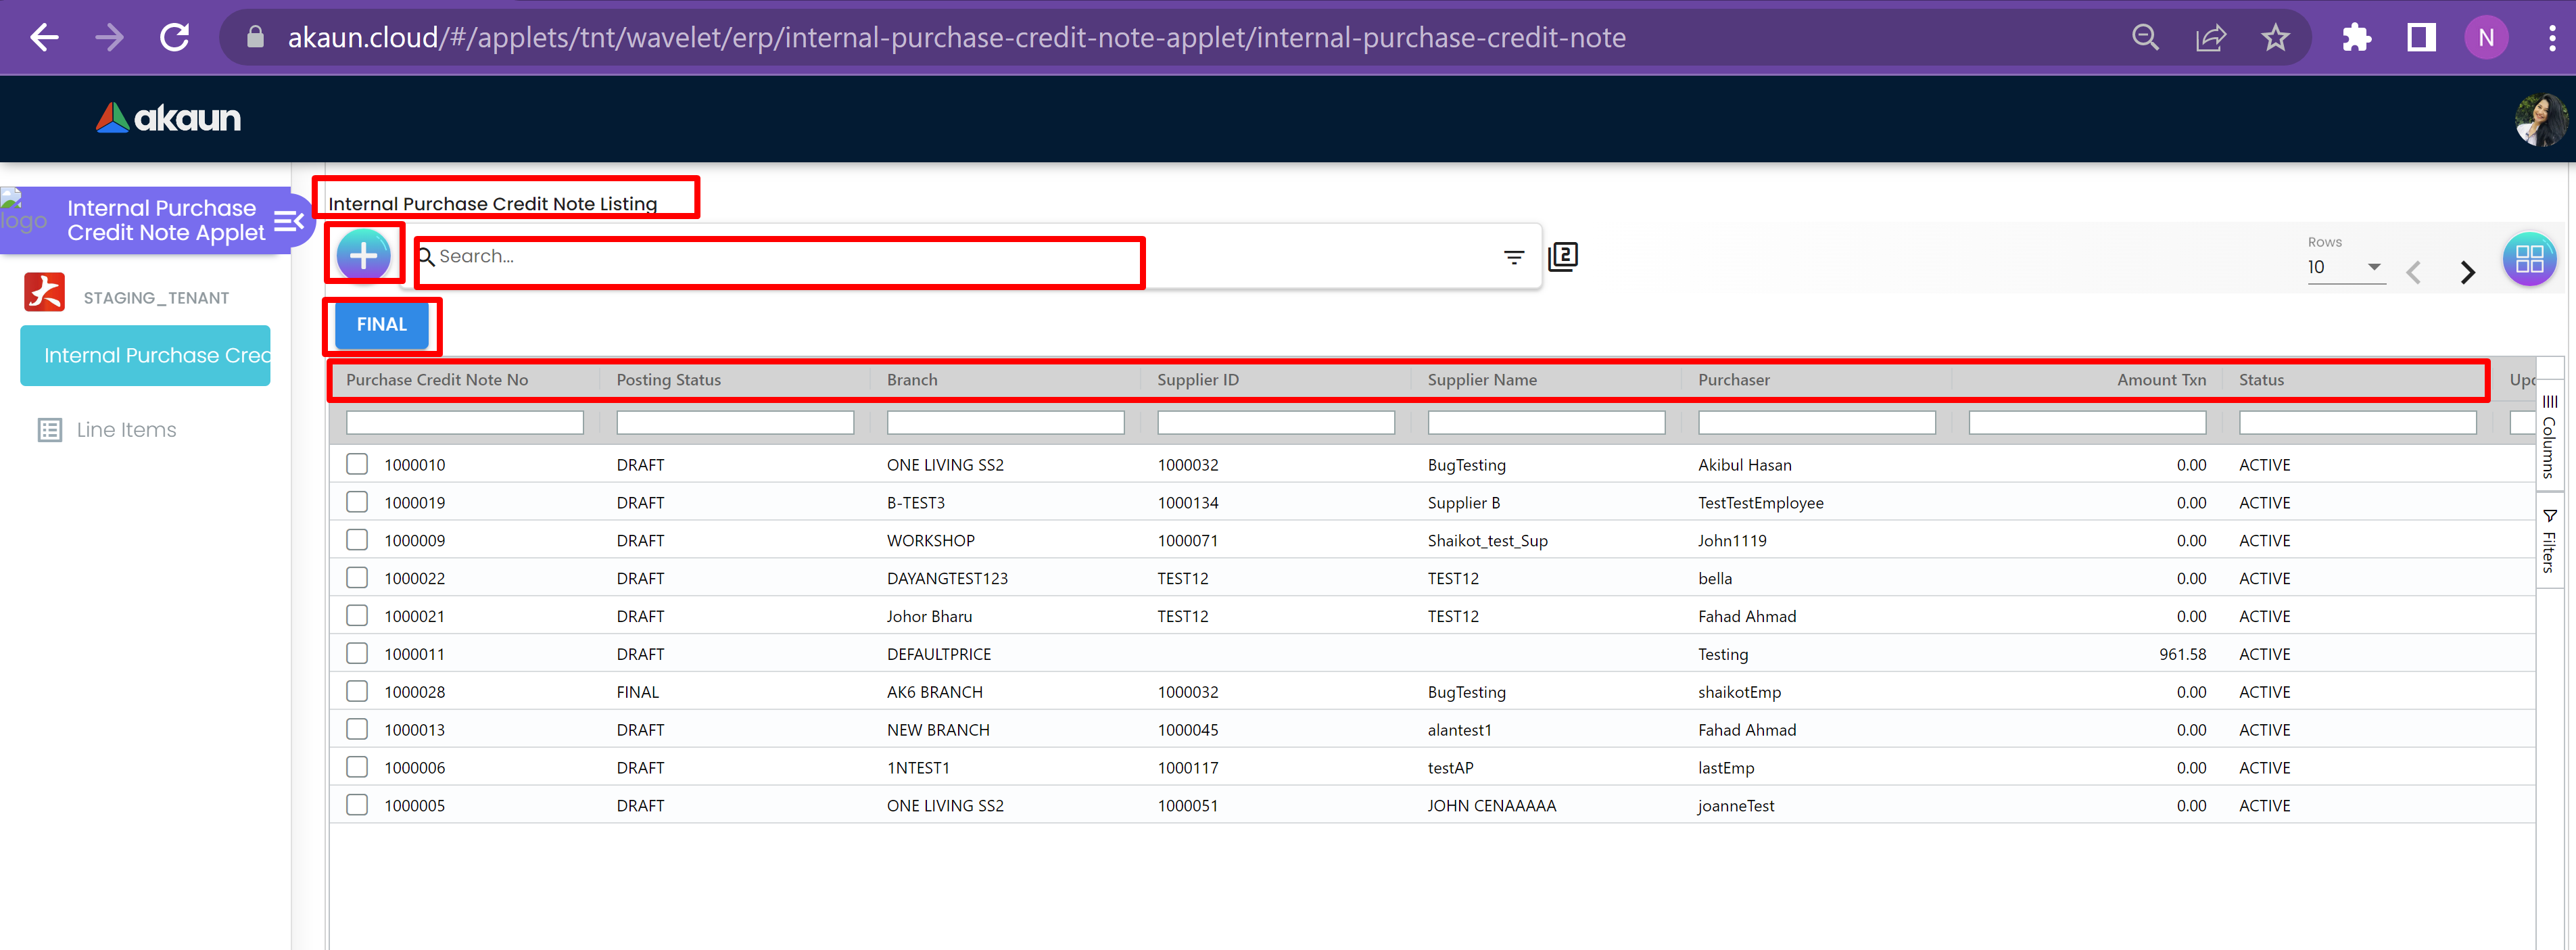Collapse the sidebar menu toggle icon
Screen dimensions: 2576x950
click(x=288, y=221)
